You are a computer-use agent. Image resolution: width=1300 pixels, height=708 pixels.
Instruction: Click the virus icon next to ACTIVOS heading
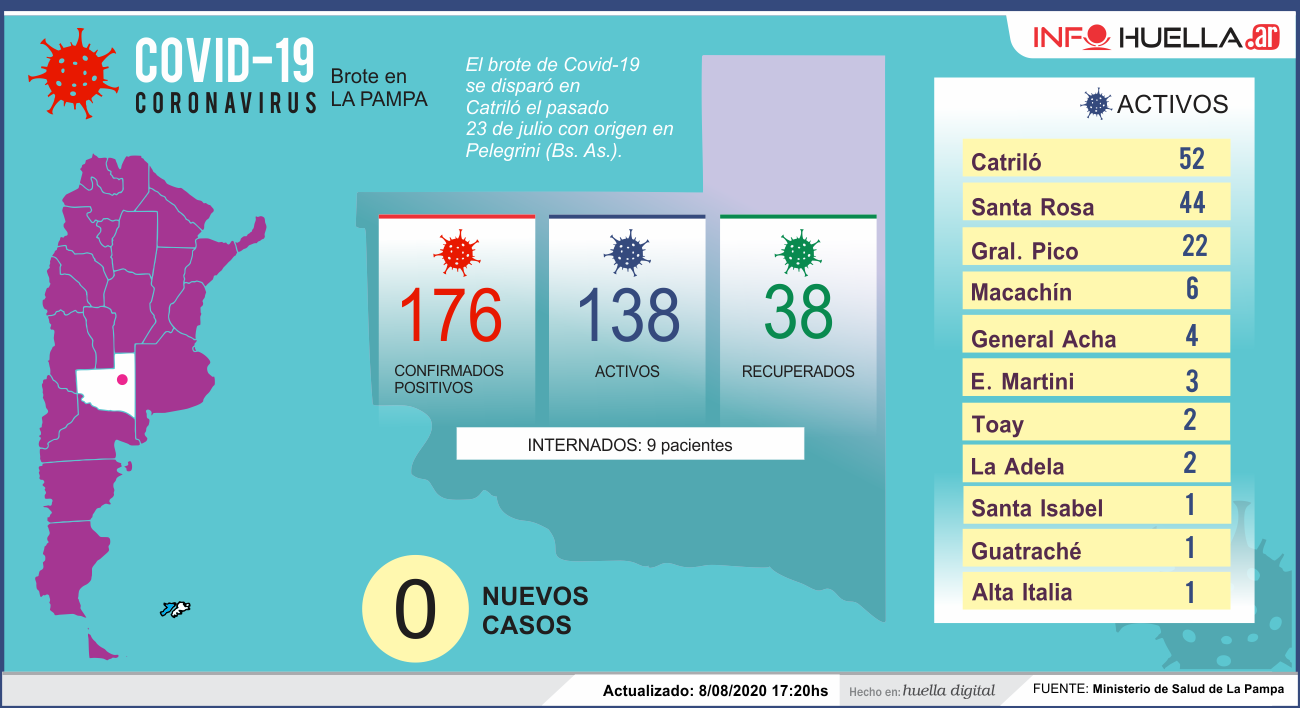click(1097, 103)
